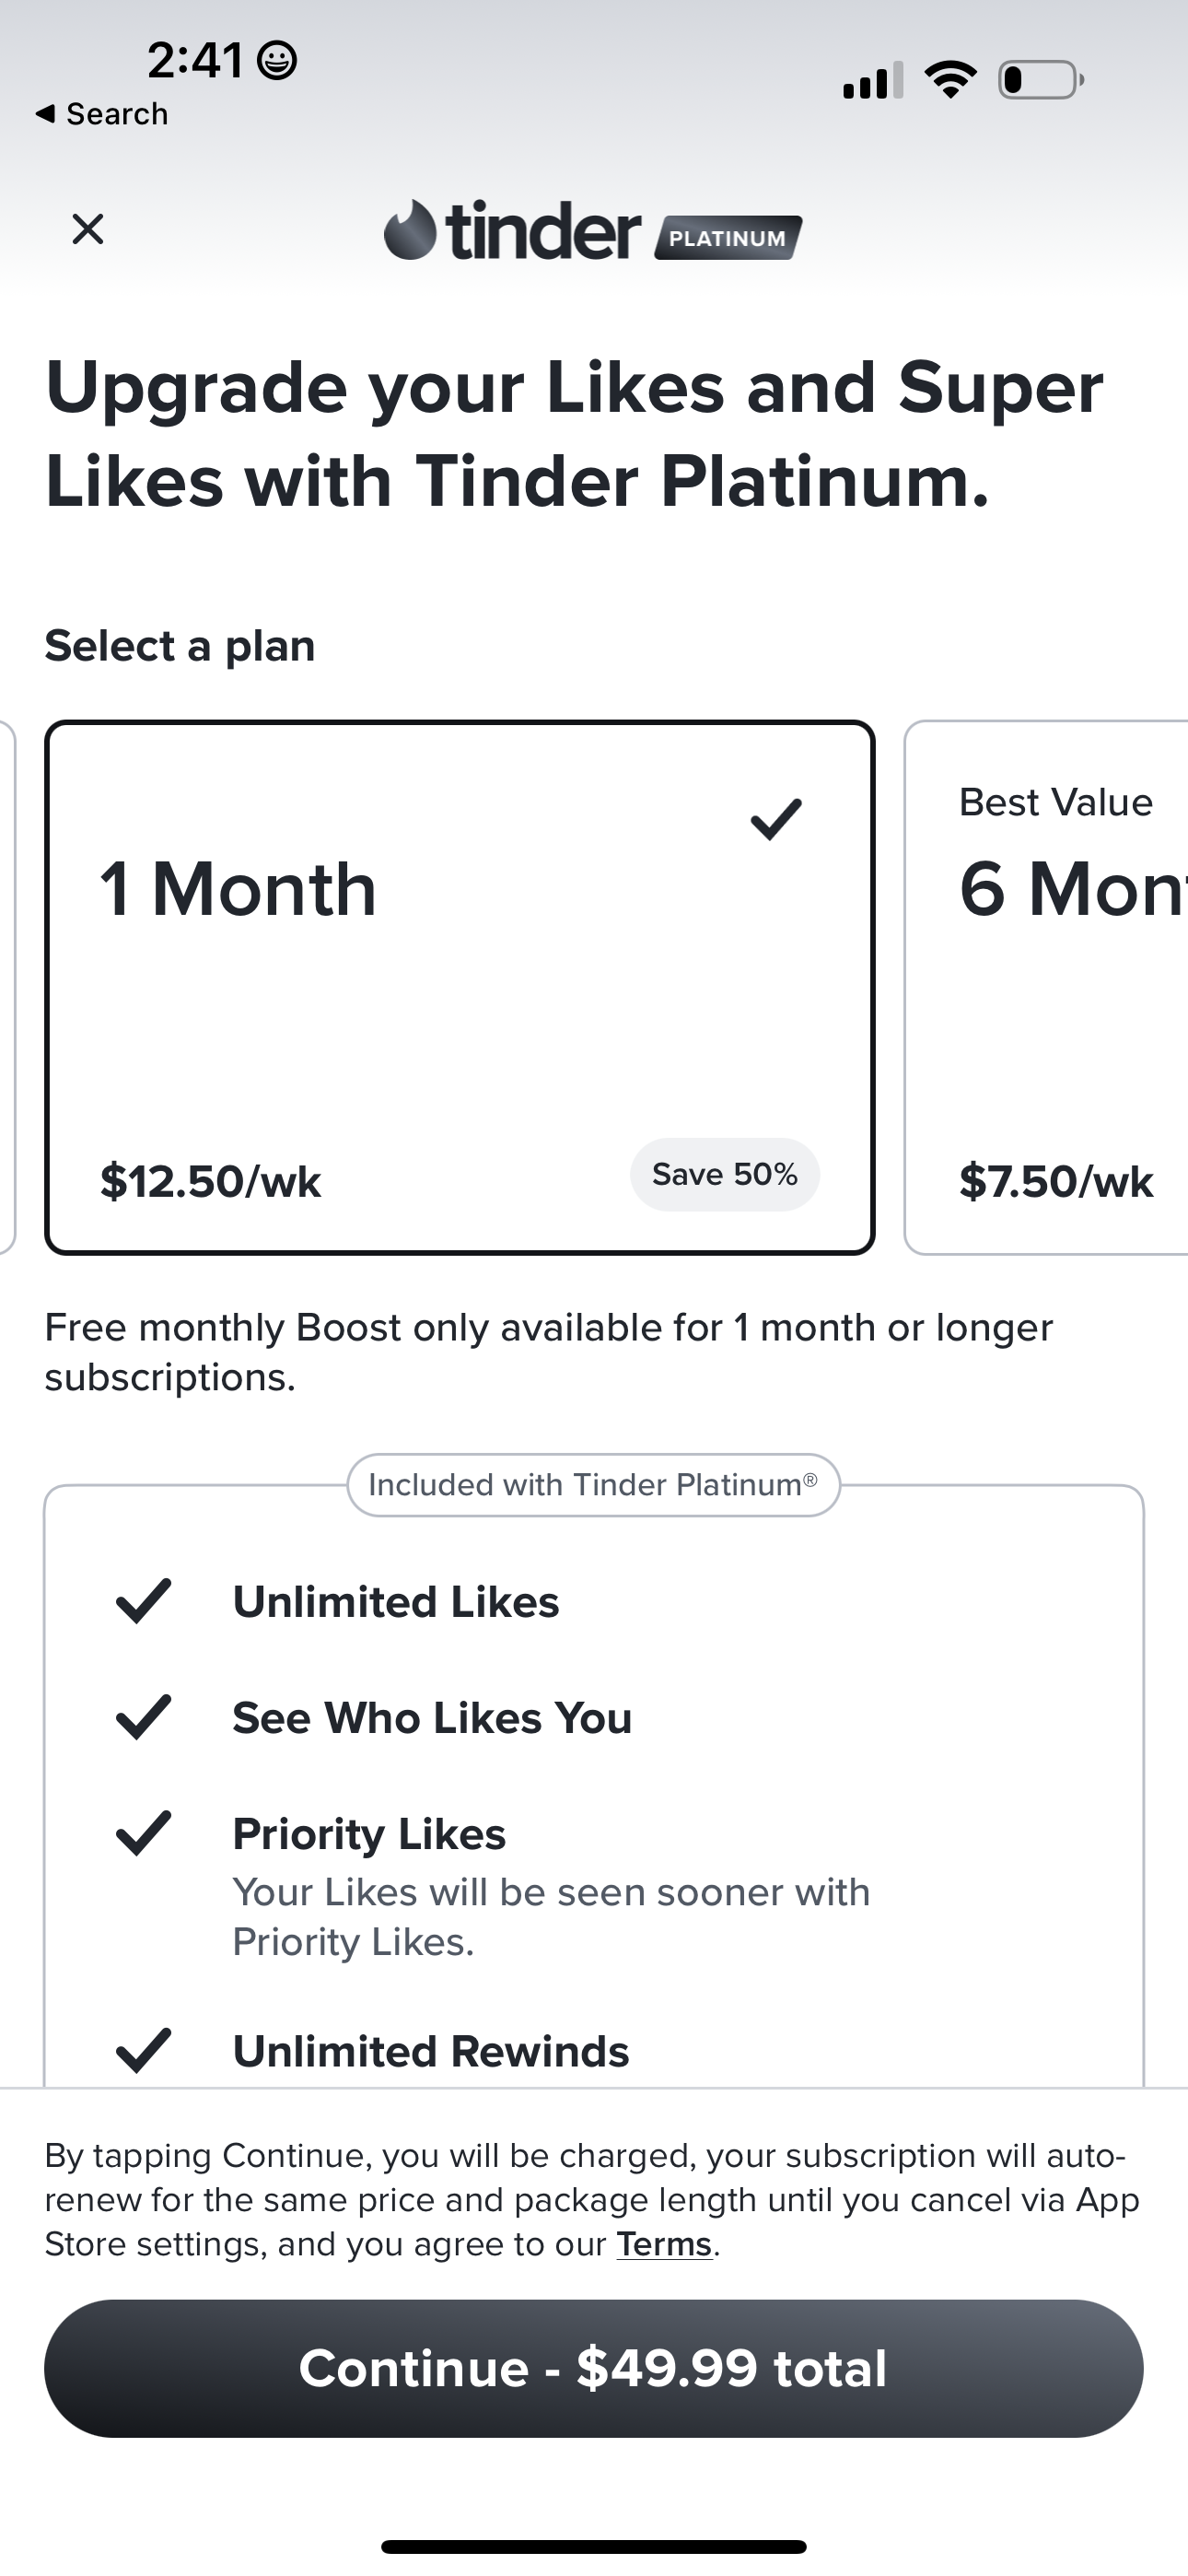Viewport: 1188px width, 2576px height.
Task: Select the partially hidden plan on left edge
Action: tap(7, 987)
